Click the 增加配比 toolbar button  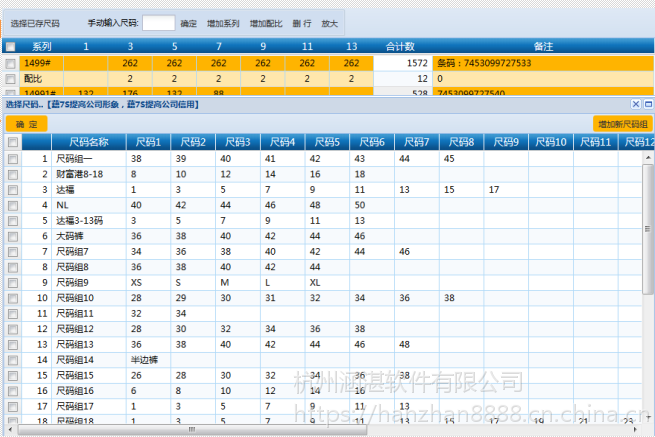tap(266, 23)
